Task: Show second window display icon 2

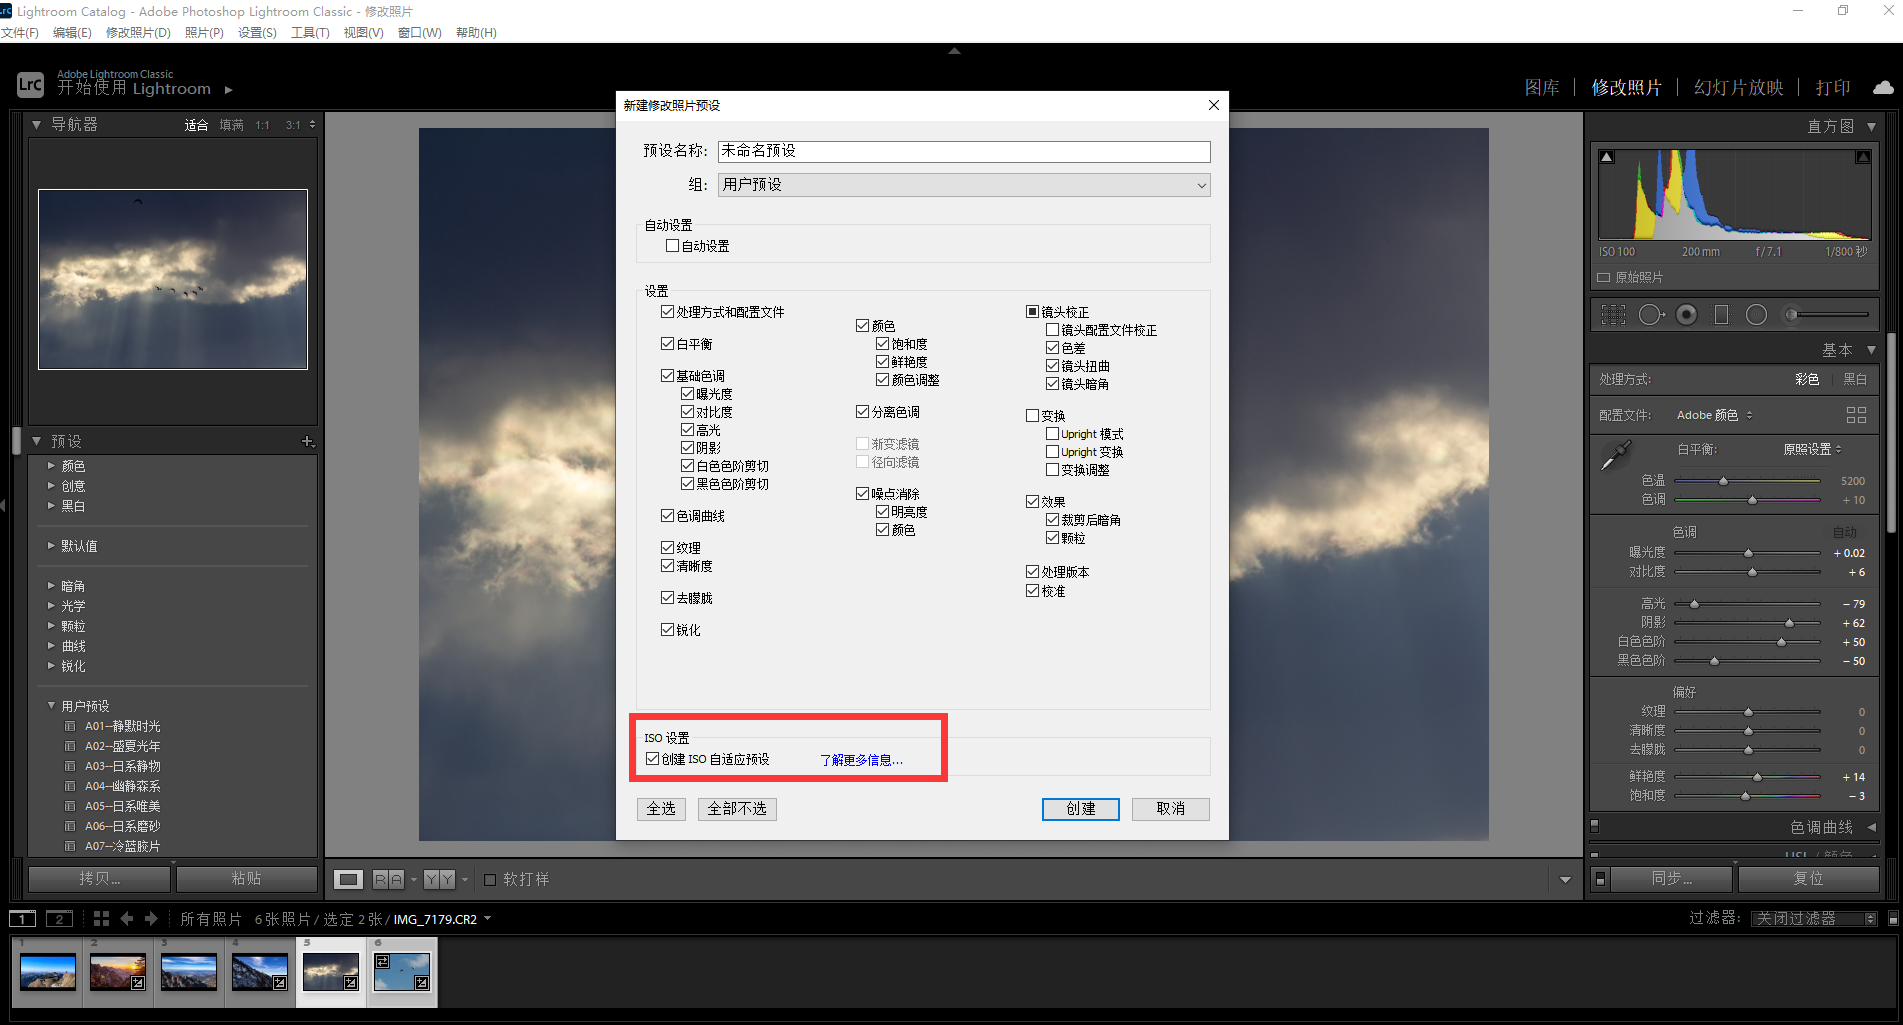Action: point(59,919)
